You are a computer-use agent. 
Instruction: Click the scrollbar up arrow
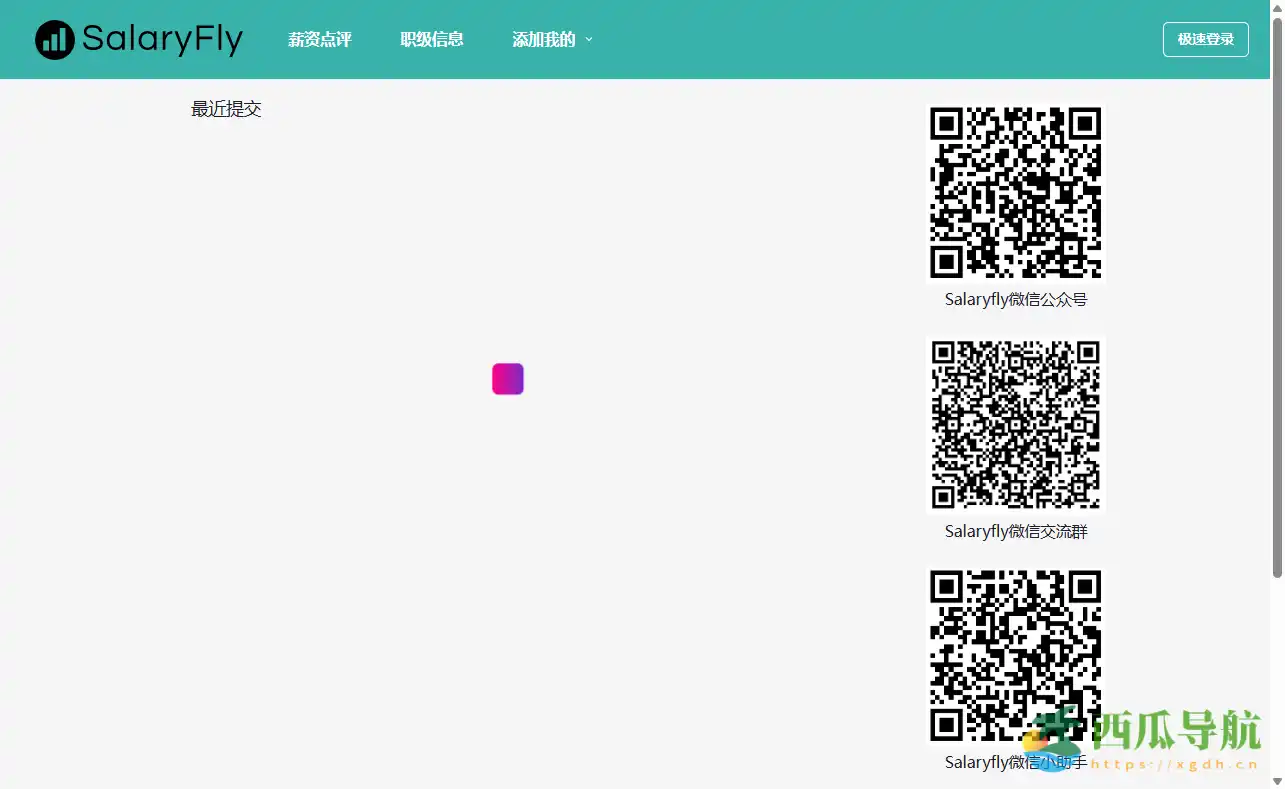(x=1277, y=8)
